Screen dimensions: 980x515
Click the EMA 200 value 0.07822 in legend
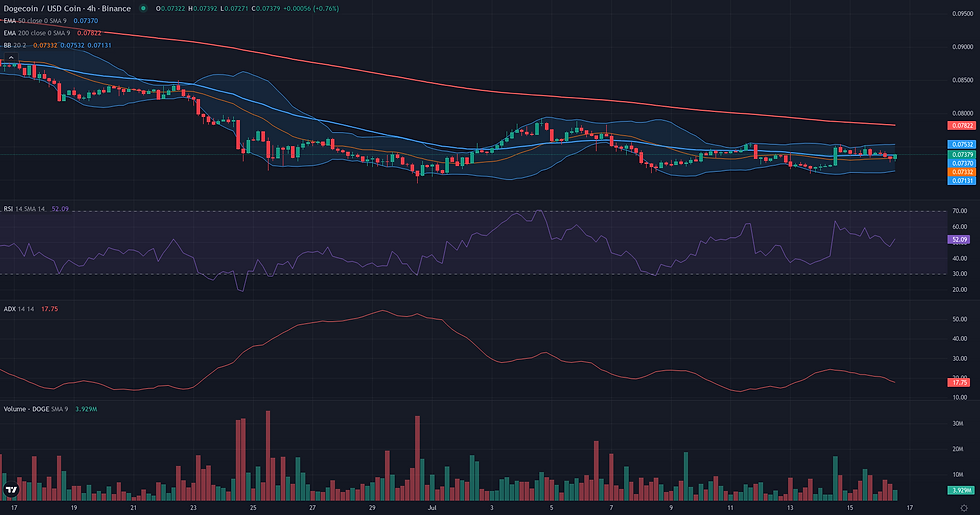pos(89,33)
